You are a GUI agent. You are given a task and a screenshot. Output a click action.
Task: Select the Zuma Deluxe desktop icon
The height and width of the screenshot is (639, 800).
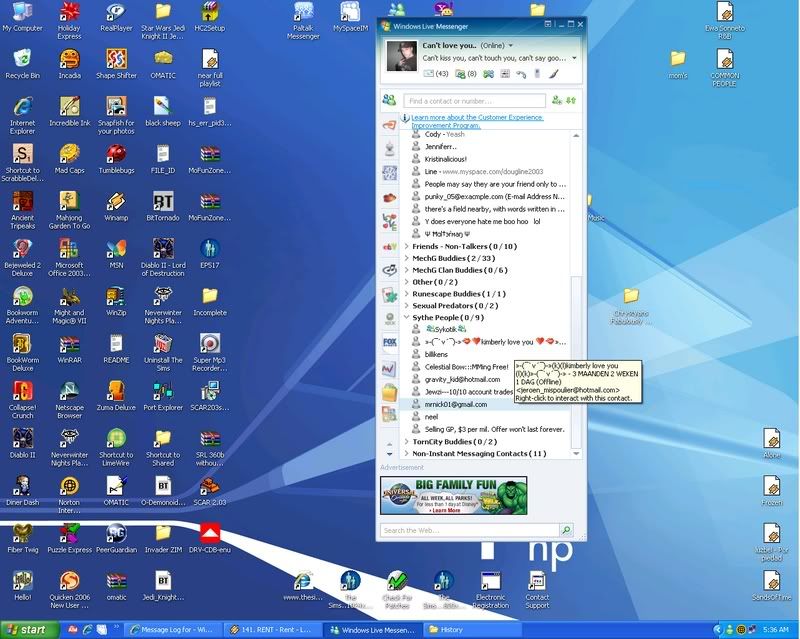point(116,396)
